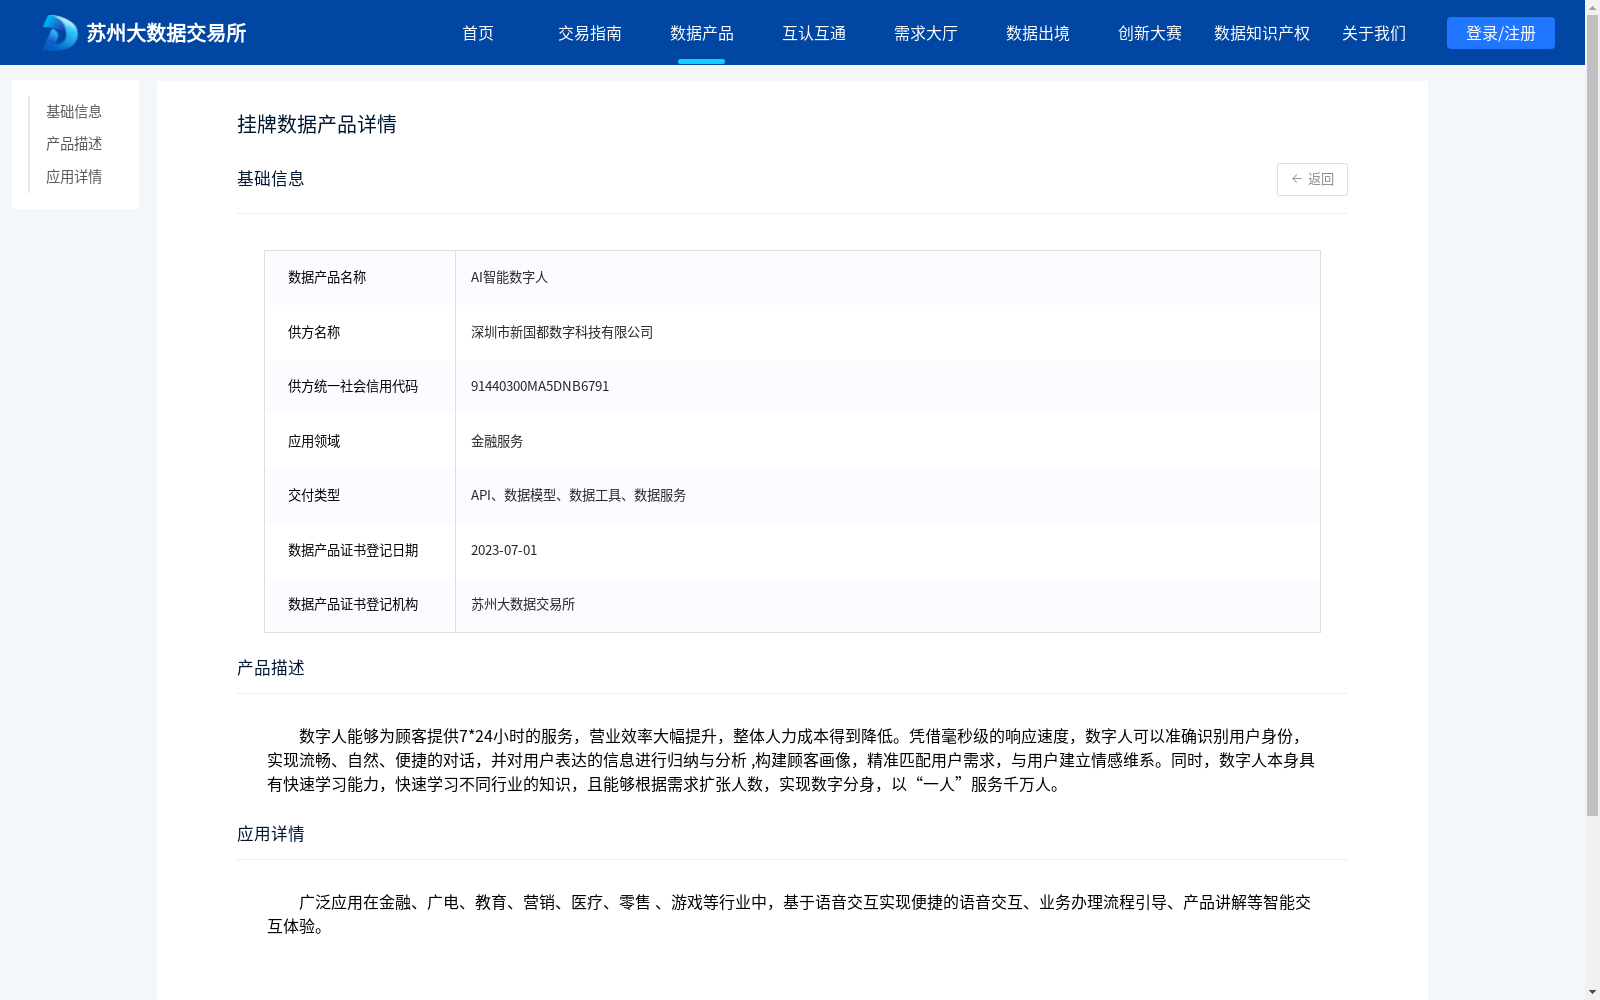Click the 应用详情 section heading
Viewport: 1600px width, 1000px height.
[271, 834]
